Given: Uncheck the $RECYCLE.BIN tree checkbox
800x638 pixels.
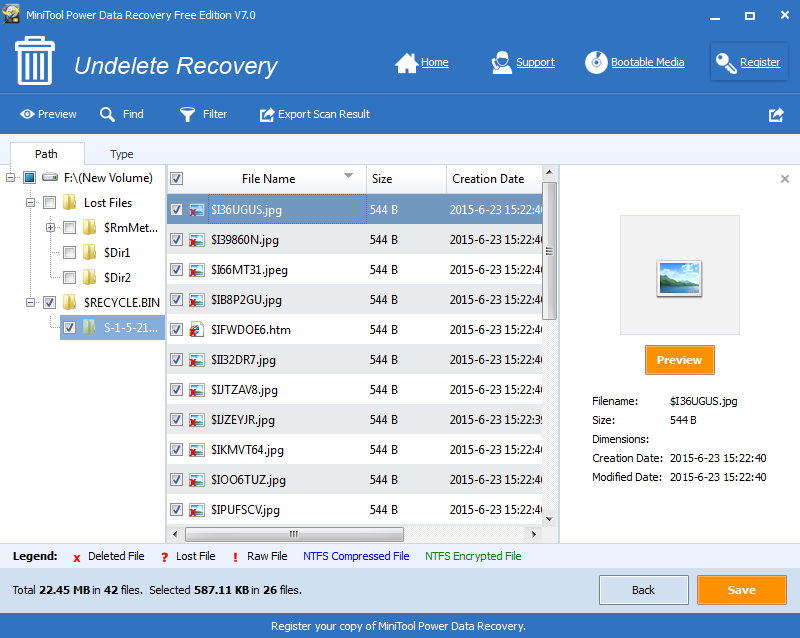Looking at the screenshot, I should click(x=49, y=302).
